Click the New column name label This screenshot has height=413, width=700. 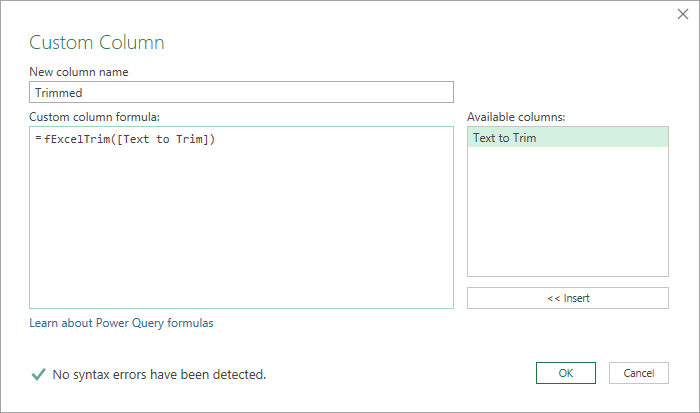point(79,72)
